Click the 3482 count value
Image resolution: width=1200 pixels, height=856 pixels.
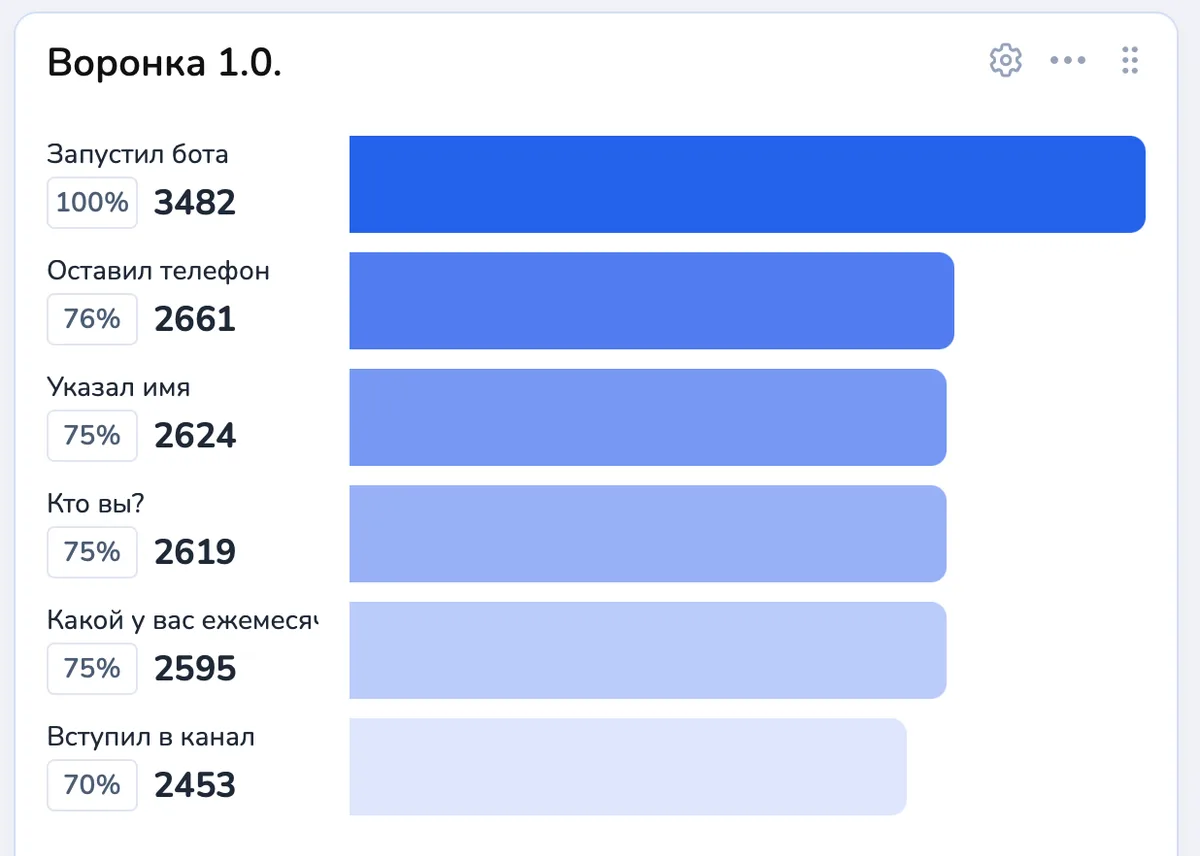click(x=195, y=203)
